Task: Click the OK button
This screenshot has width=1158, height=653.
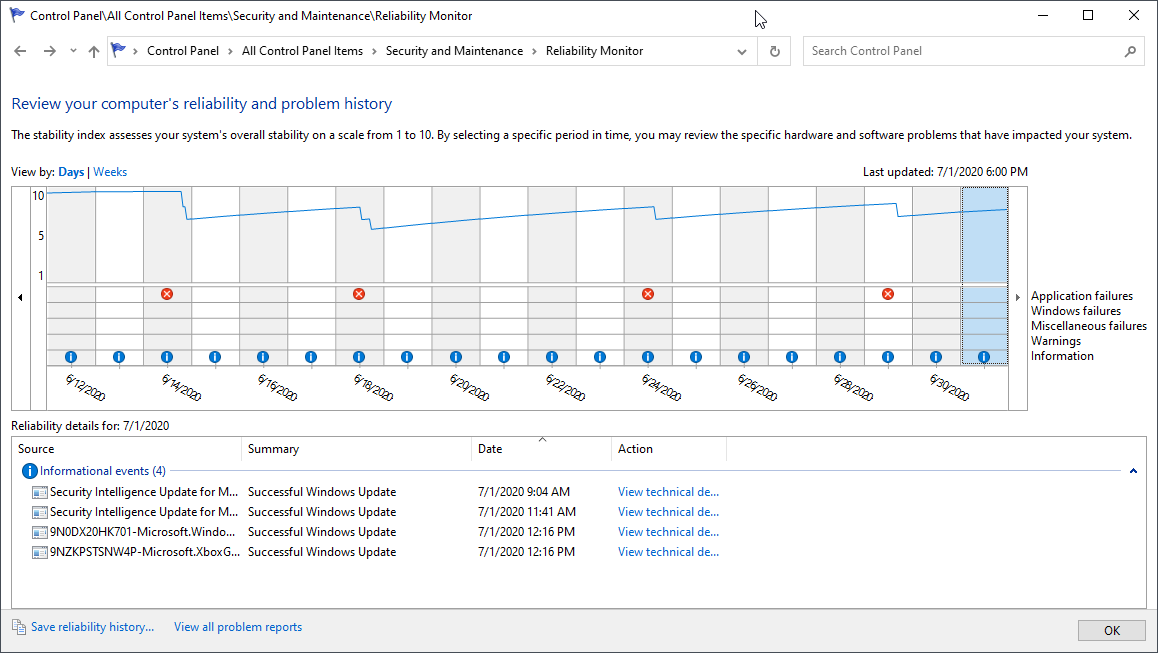Action: click(x=1112, y=630)
